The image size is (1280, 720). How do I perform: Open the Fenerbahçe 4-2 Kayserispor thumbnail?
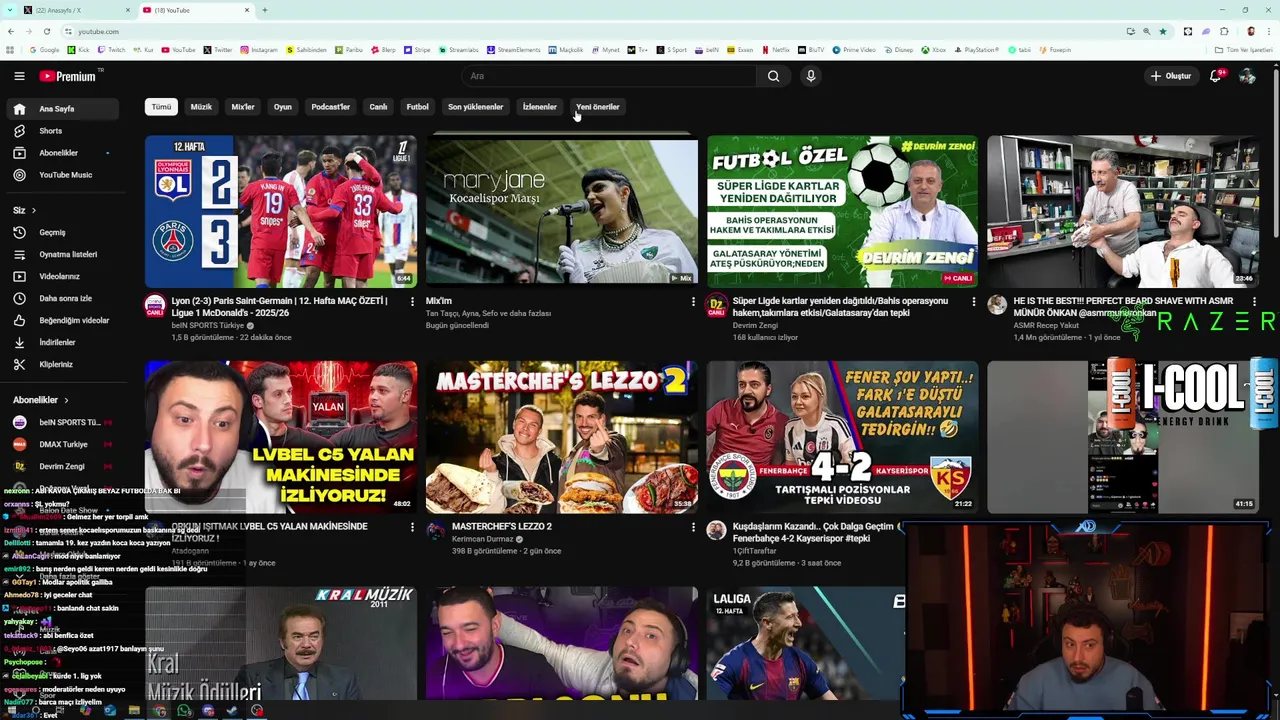tap(843, 437)
